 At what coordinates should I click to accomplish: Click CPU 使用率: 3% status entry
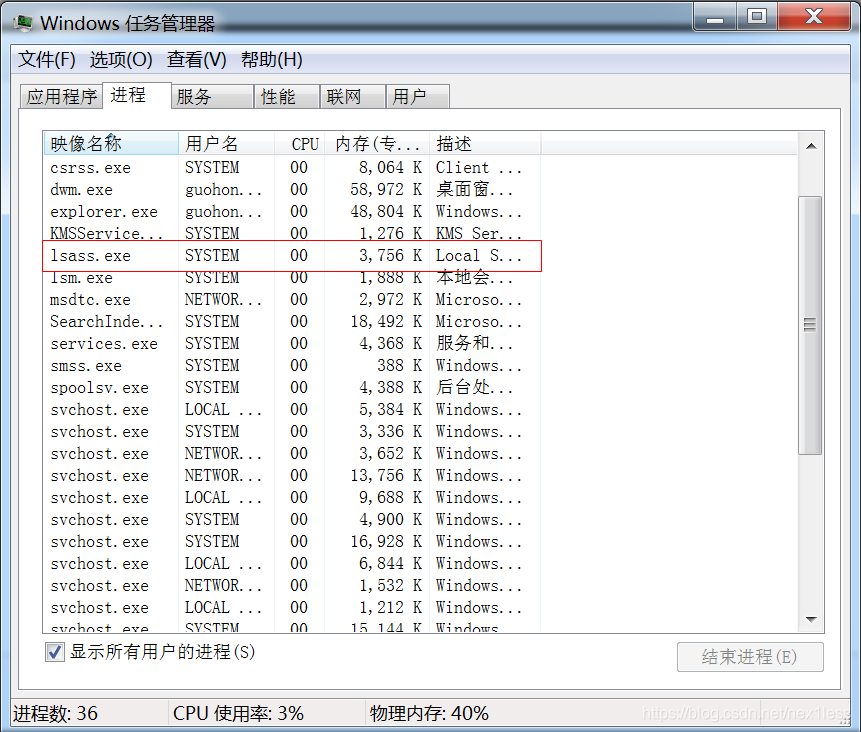[x=238, y=713]
